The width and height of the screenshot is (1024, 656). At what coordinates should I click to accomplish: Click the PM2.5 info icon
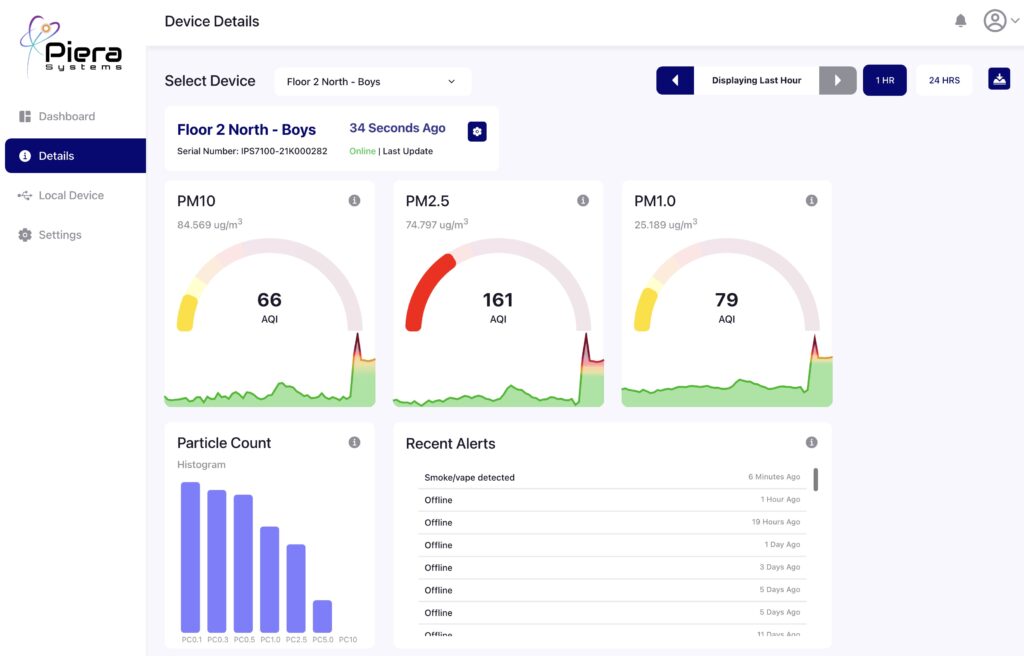coord(584,200)
